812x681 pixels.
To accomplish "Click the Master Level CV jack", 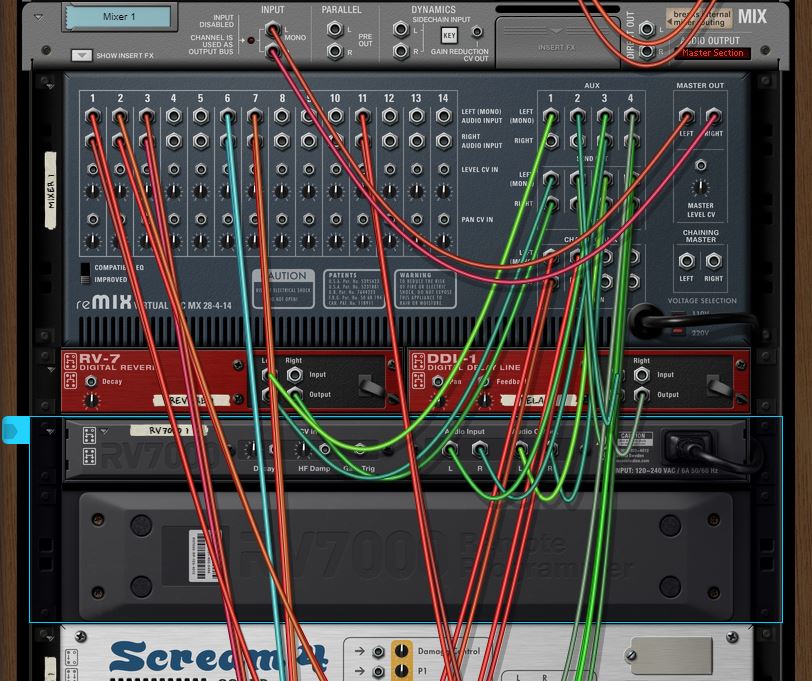I will point(700,165).
